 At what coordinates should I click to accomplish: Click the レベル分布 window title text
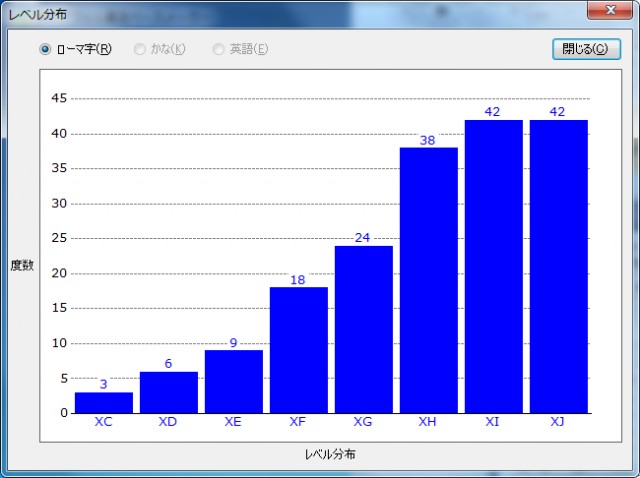tap(38, 15)
